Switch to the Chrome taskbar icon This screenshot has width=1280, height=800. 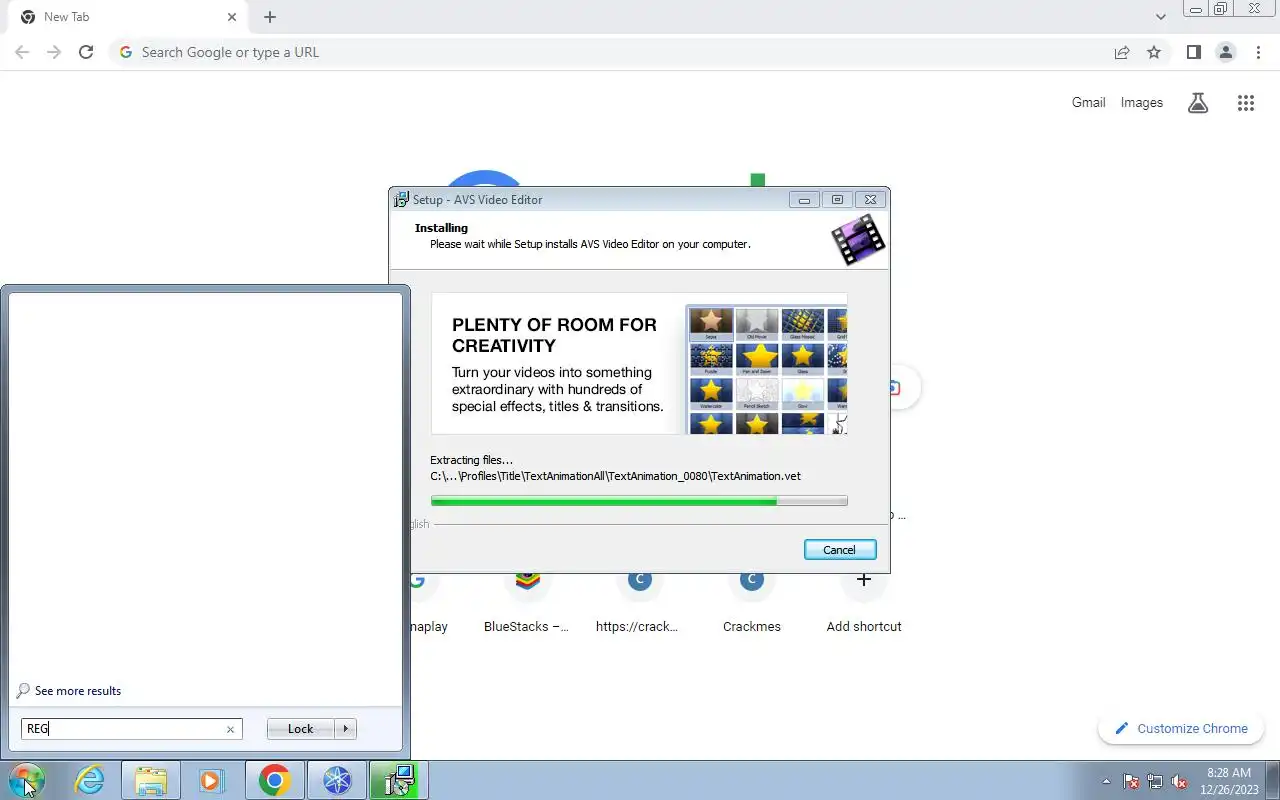pyautogui.click(x=274, y=780)
